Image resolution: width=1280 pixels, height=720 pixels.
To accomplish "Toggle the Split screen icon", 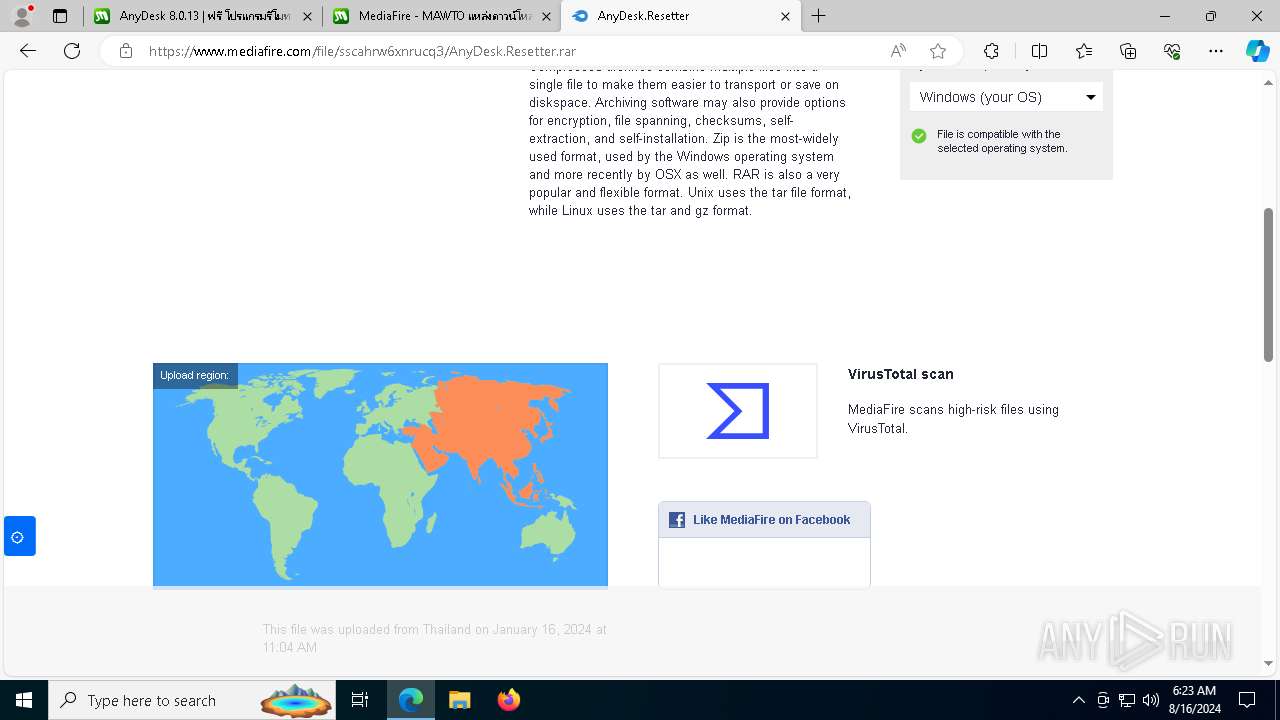I will [x=1039, y=51].
